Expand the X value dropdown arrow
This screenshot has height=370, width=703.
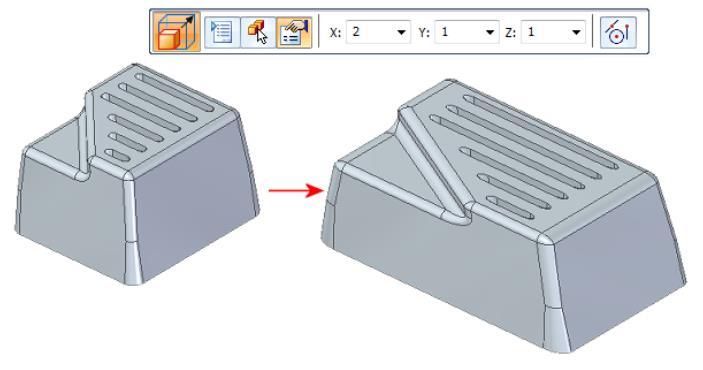pyautogui.click(x=401, y=32)
